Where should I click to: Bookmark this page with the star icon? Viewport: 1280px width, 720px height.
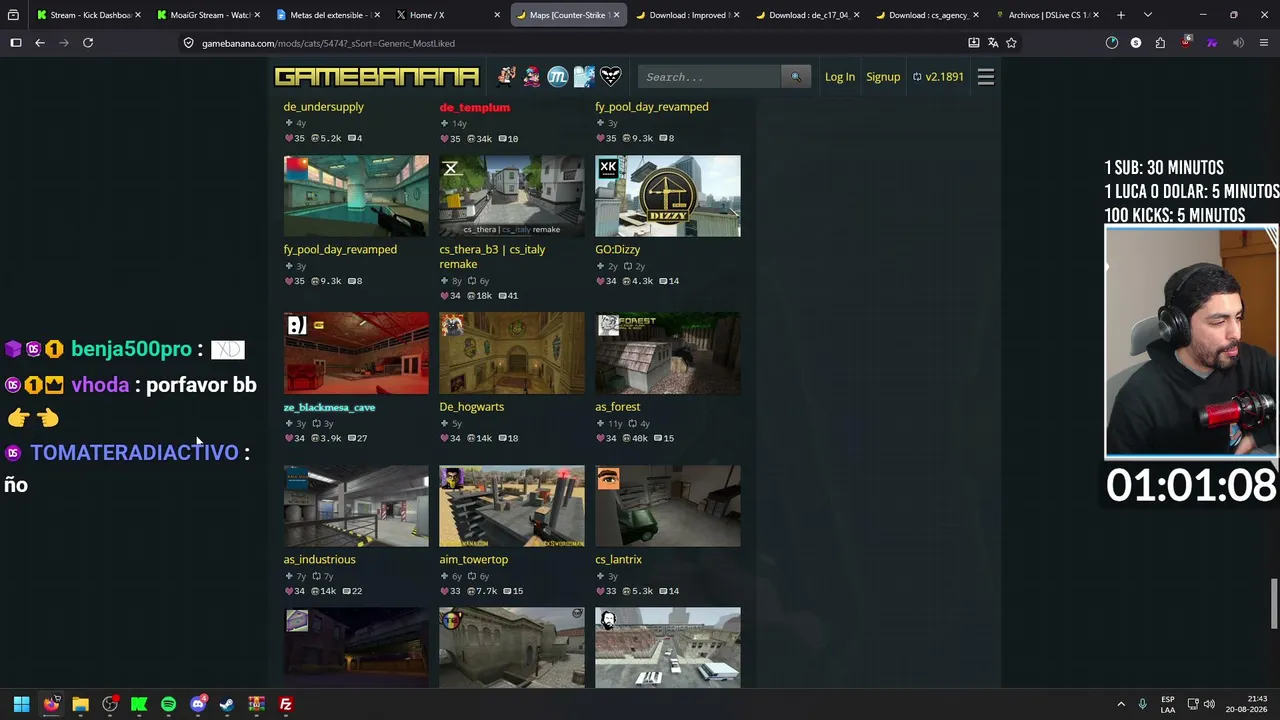1011,43
